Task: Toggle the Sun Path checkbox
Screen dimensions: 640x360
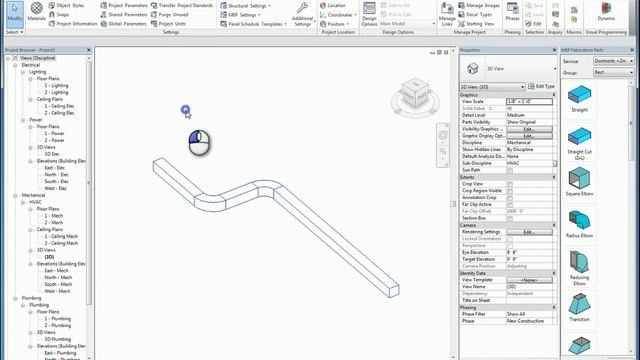Action: tap(509, 170)
